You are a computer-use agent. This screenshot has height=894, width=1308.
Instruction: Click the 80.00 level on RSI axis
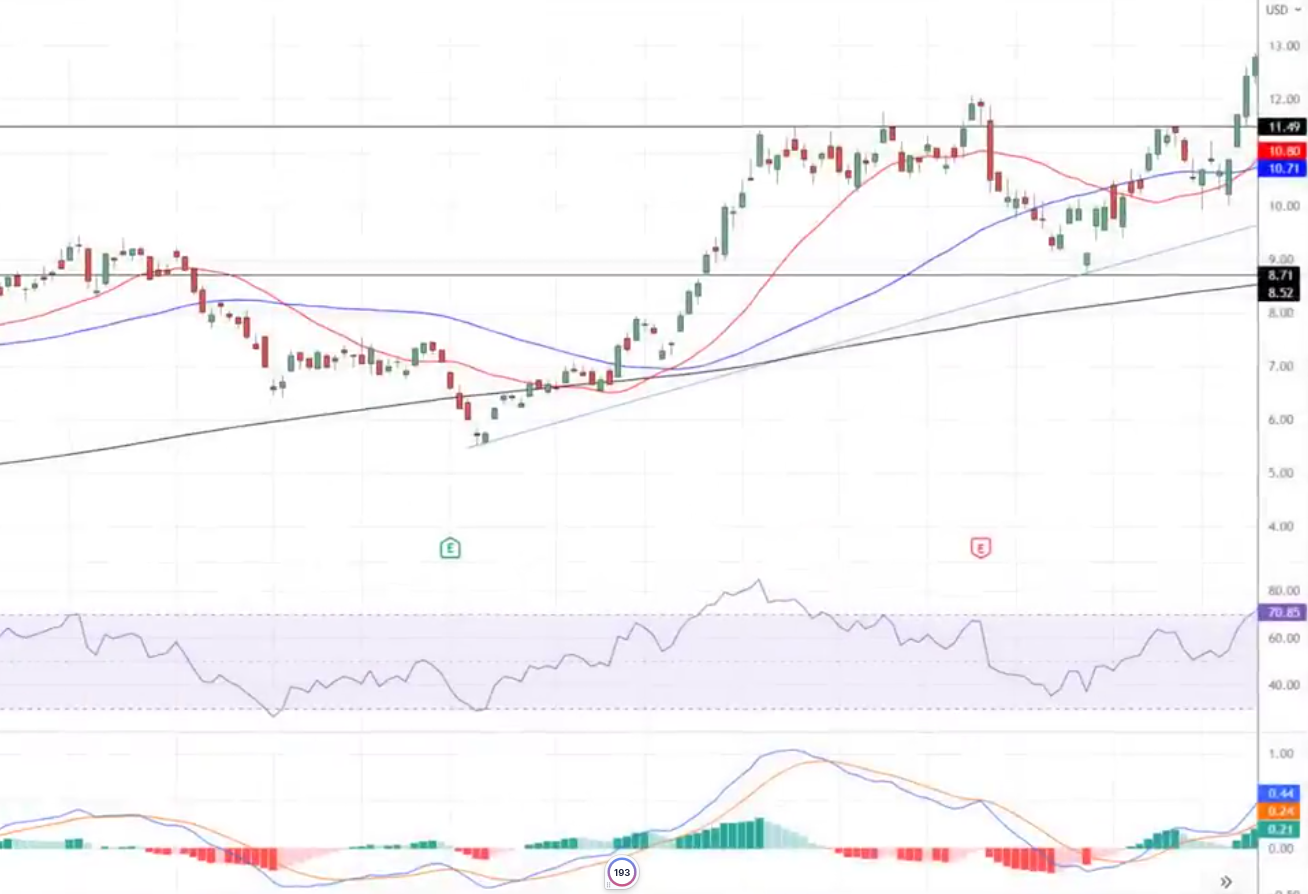click(x=1283, y=590)
